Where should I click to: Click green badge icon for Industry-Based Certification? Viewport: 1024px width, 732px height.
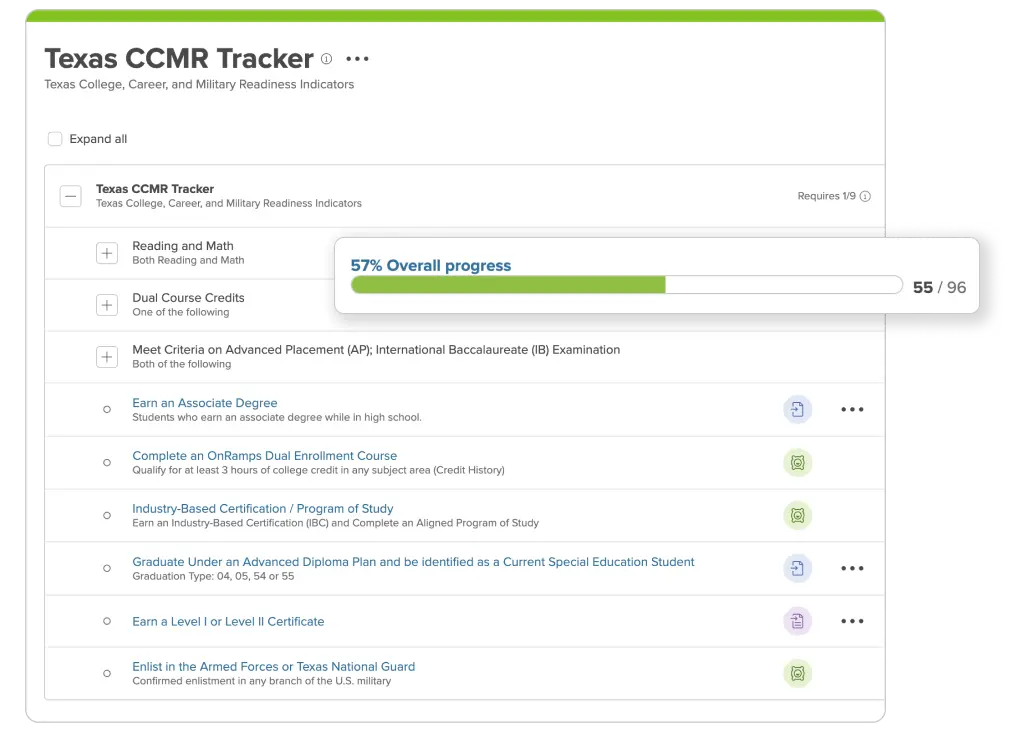tap(797, 516)
